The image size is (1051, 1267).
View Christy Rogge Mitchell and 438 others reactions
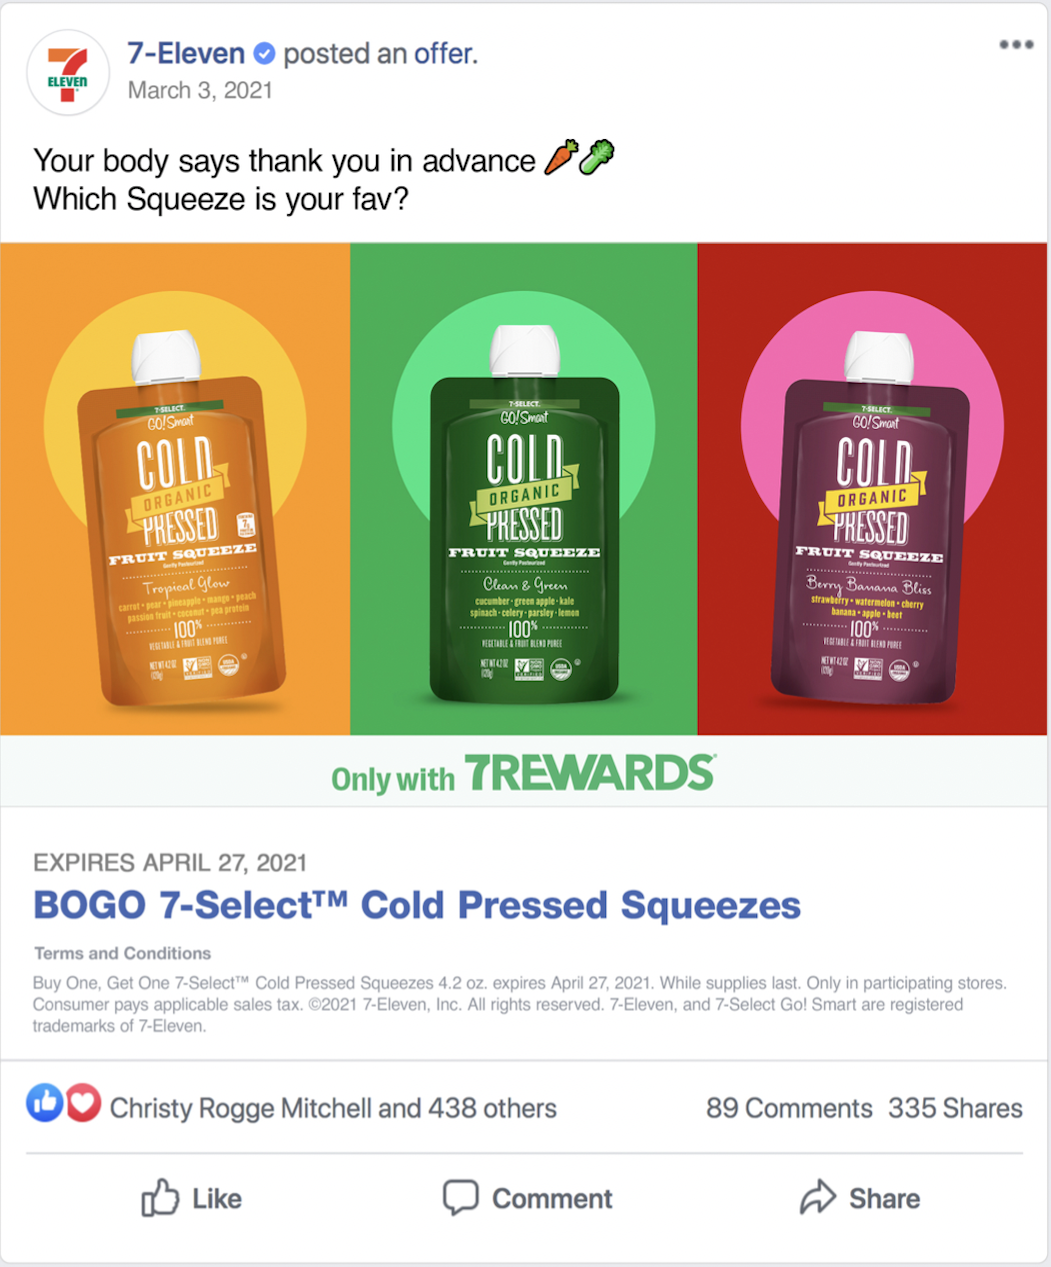(x=333, y=1108)
